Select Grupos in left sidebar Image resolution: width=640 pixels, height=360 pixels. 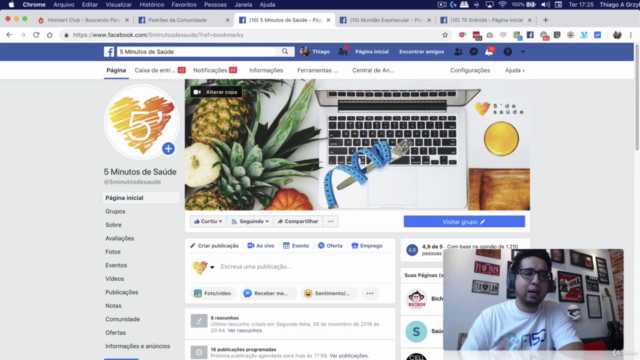[115, 211]
